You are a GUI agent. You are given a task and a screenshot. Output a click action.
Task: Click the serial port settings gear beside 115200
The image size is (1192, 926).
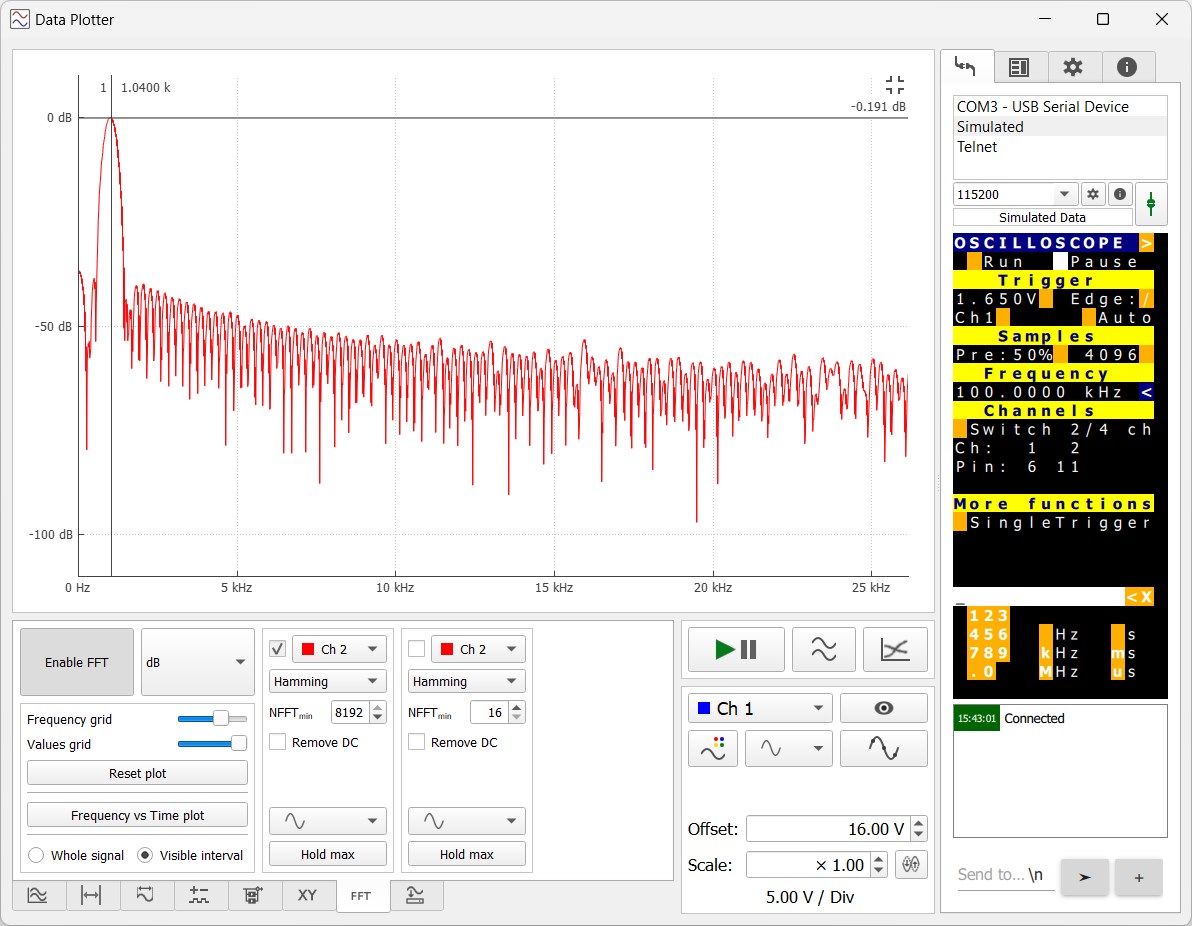click(1093, 194)
